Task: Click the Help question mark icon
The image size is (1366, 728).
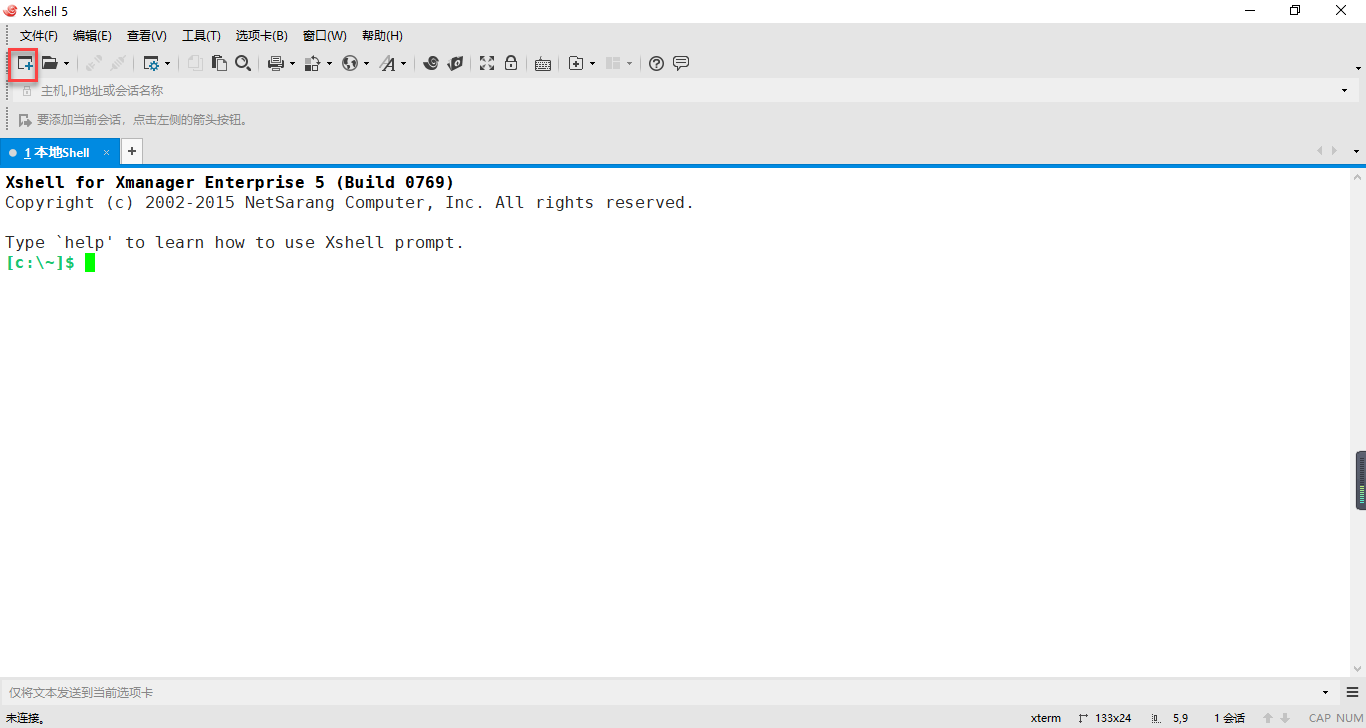Action: (656, 63)
